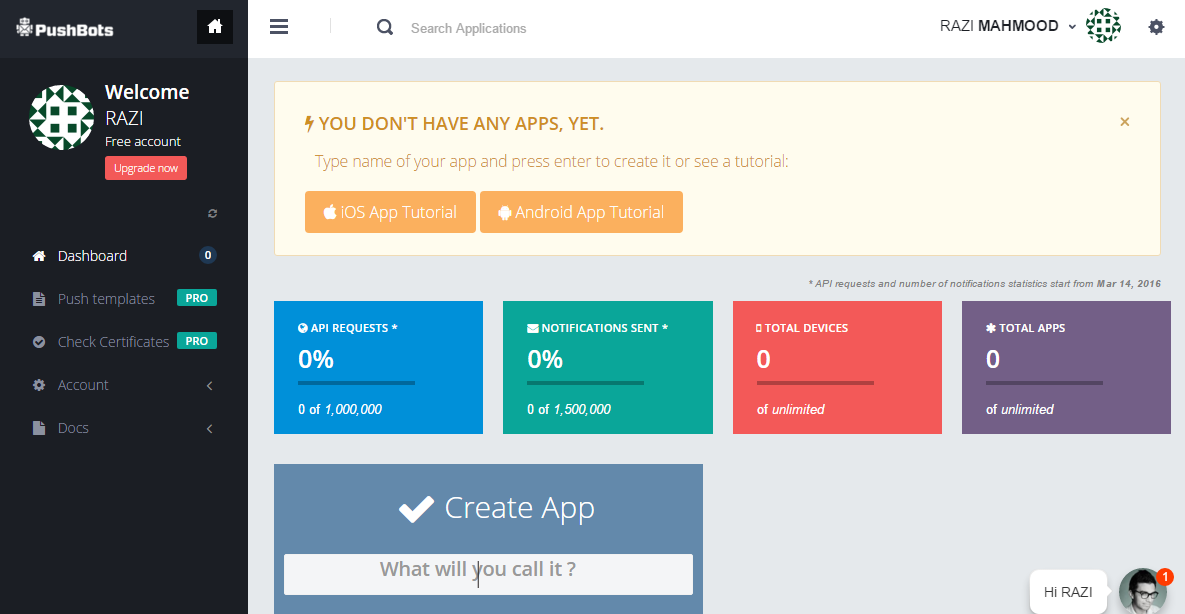This screenshot has height=614, width=1185.
Task: Expand the Docs submenu chevron
Action: pyautogui.click(x=209, y=429)
